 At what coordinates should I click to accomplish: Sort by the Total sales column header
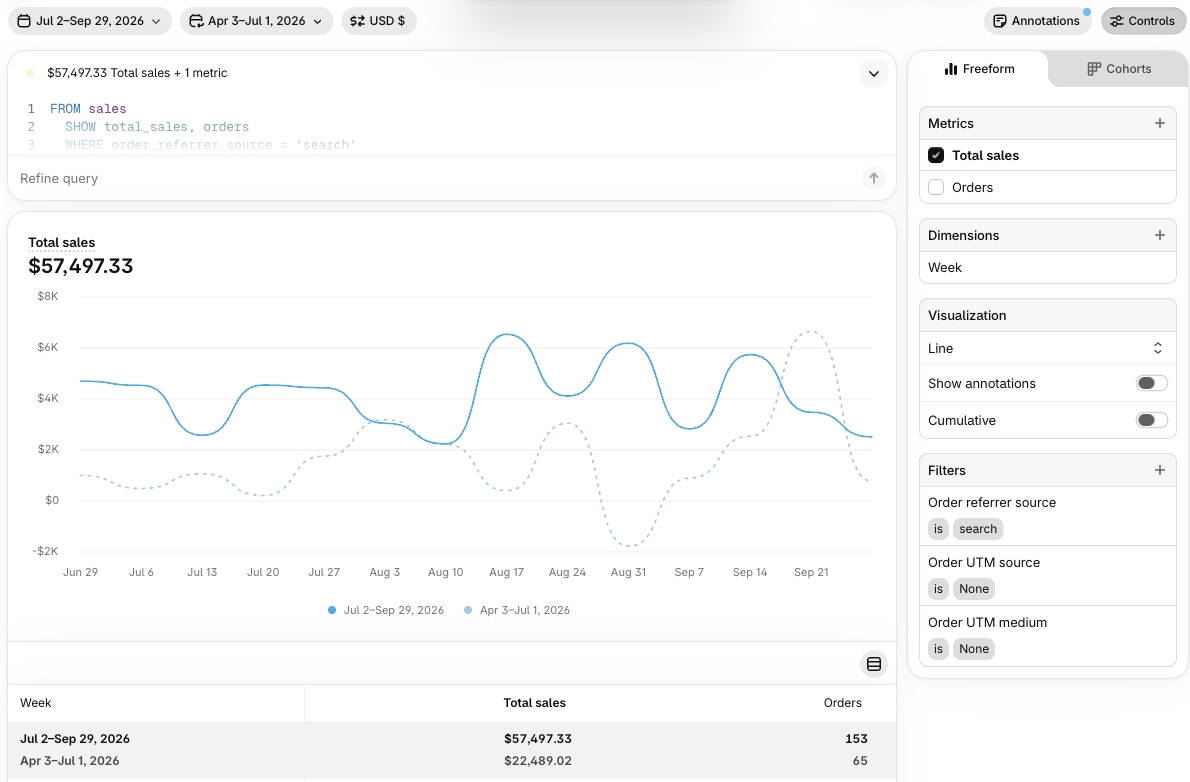coord(534,703)
